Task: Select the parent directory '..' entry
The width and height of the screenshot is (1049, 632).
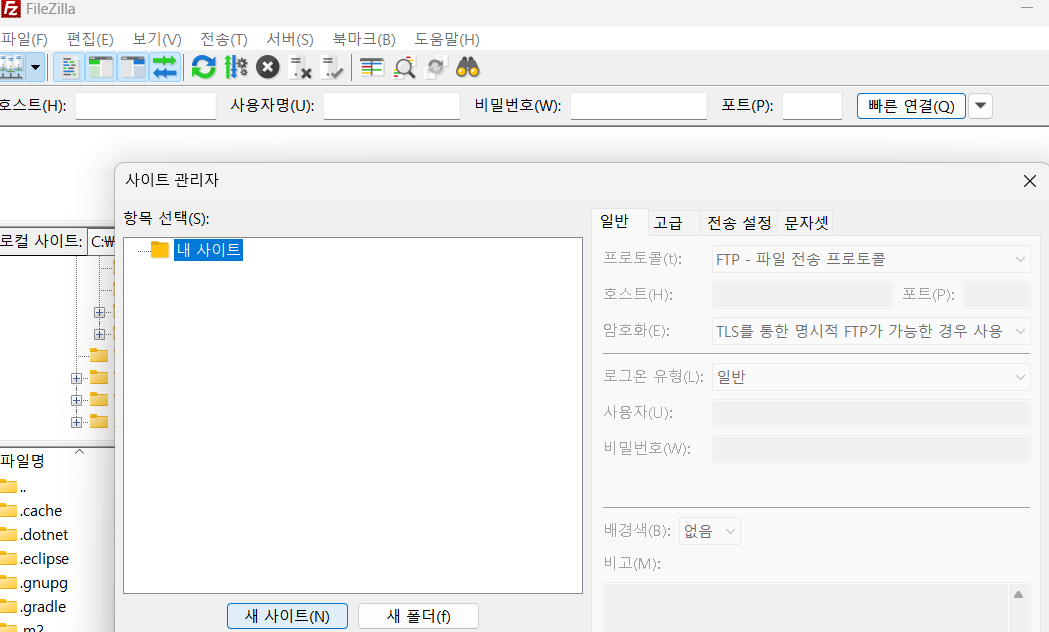Action: tap(23, 487)
